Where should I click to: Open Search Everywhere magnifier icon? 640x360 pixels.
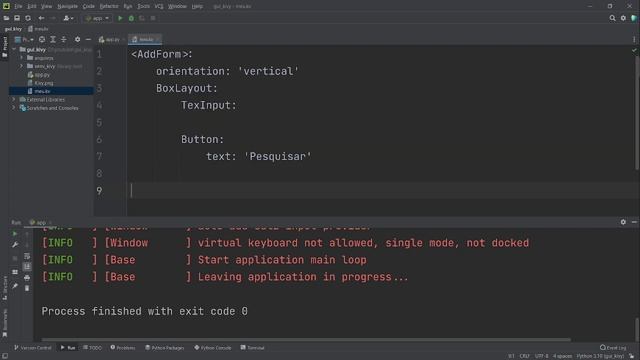(x=612, y=18)
